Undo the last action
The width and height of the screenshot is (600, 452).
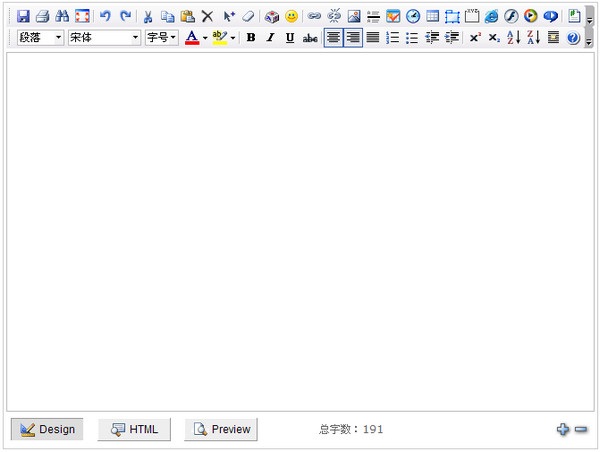[105, 16]
